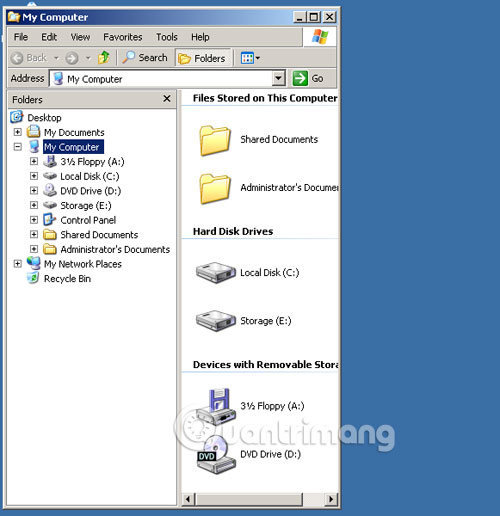
Task: Open the Views icon in toolbar
Action: pyautogui.click(x=247, y=58)
